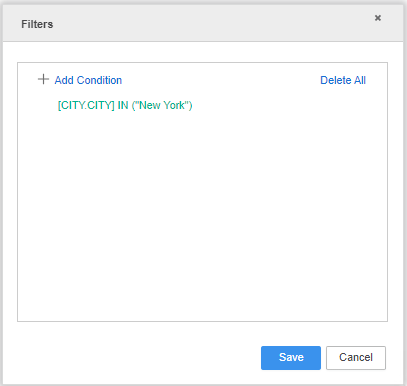Click the small x icon in dialog header
This screenshot has height=386, width=407.
tap(378, 18)
